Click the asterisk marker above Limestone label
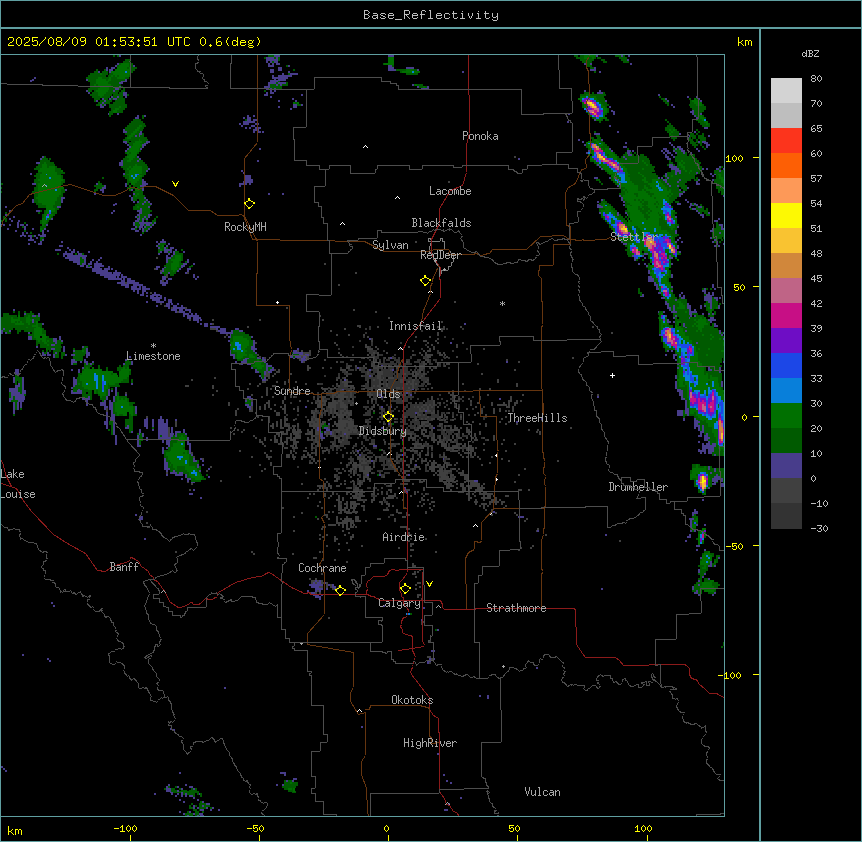Viewport: 862px width, 842px height. [153, 346]
